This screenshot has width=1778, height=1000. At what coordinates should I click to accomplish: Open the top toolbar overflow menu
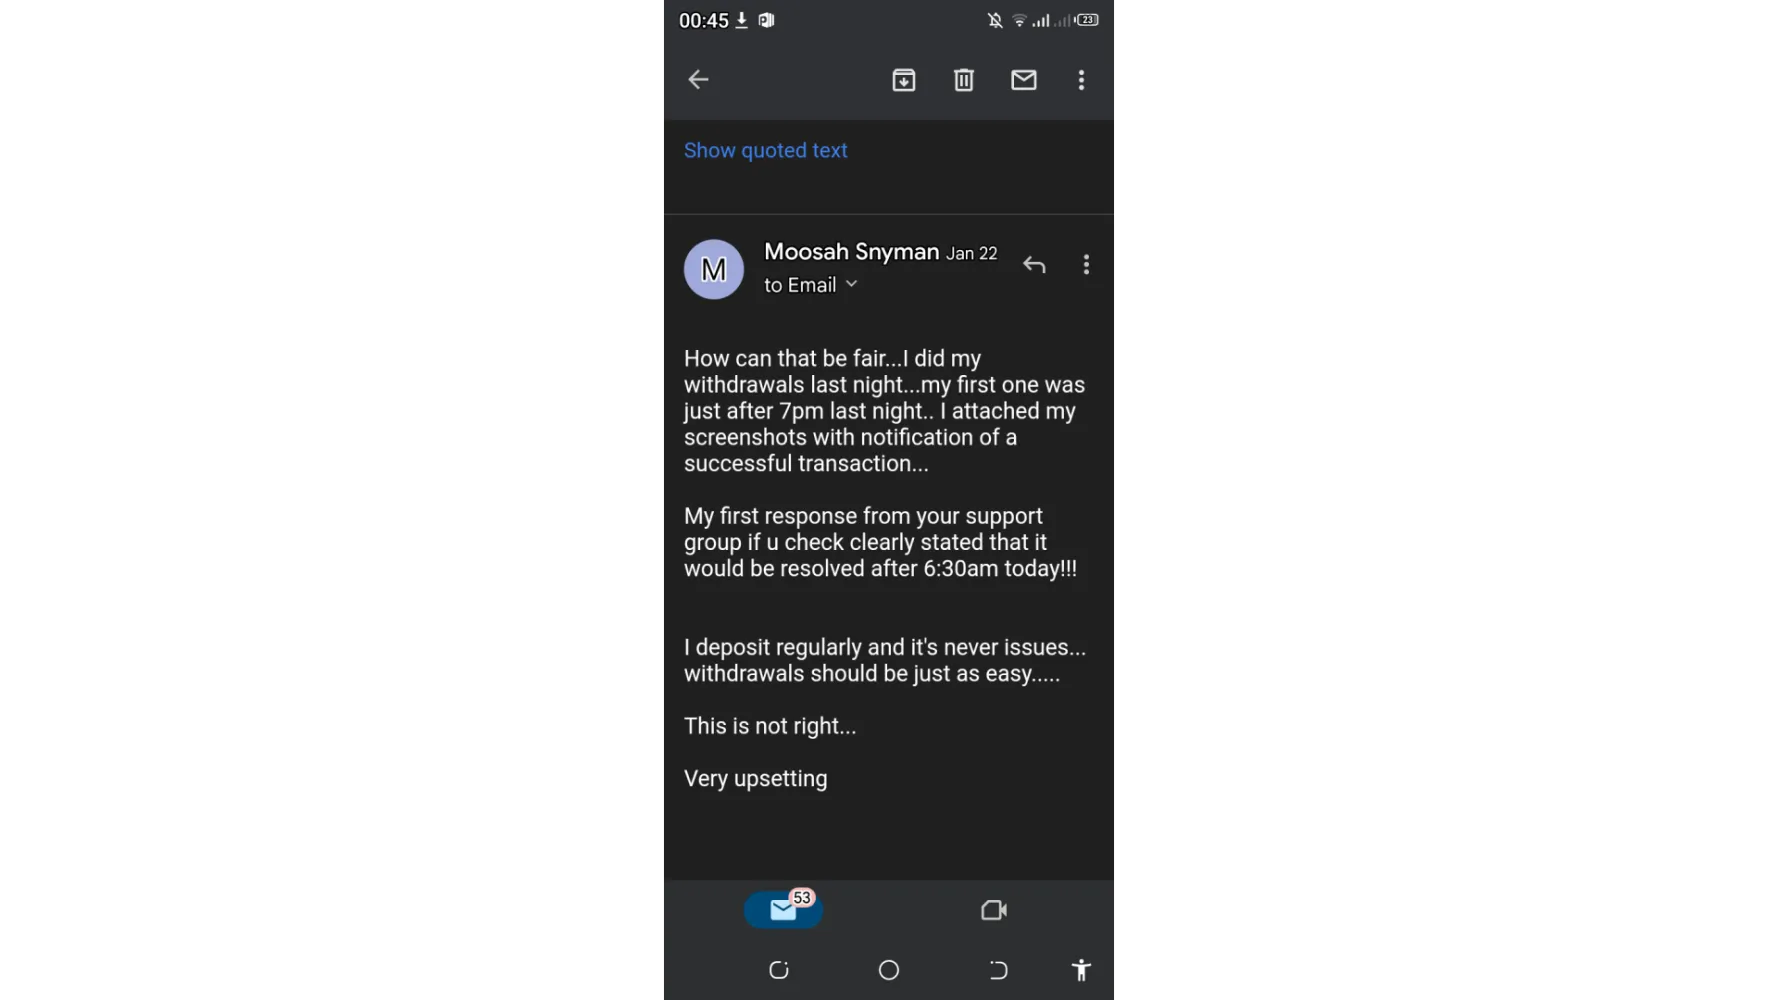pyautogui.click(x=1081, y=80)
